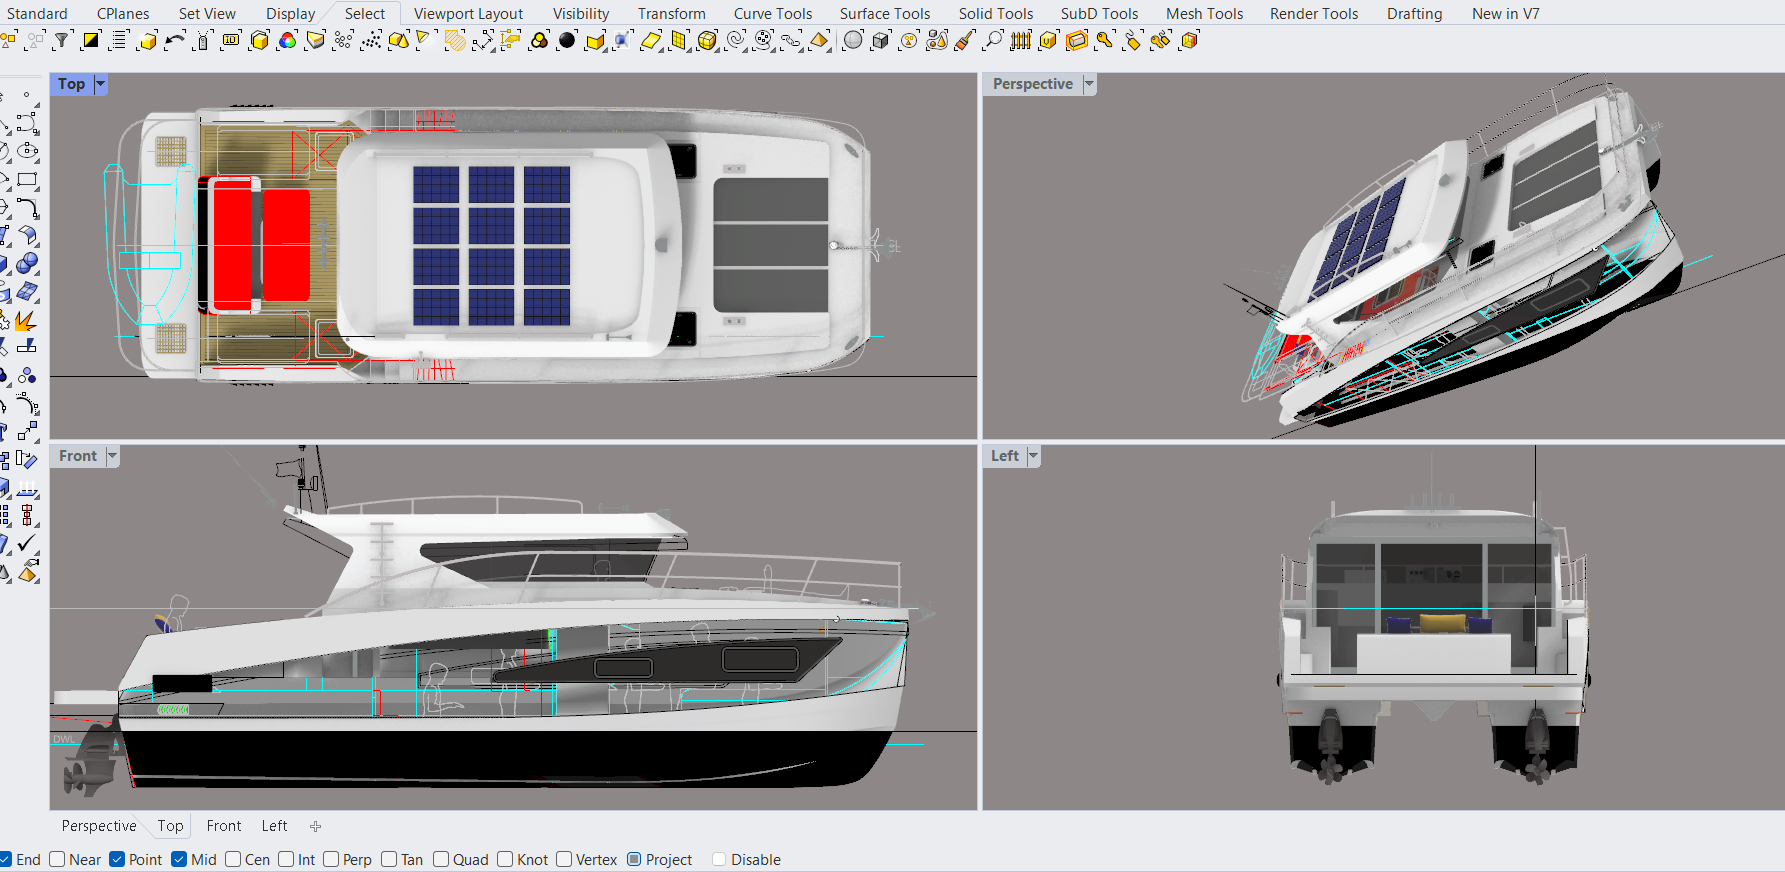Select the magnifying glass toolbar icon
Screen dimensions: 1785x872
coord(993,40)
